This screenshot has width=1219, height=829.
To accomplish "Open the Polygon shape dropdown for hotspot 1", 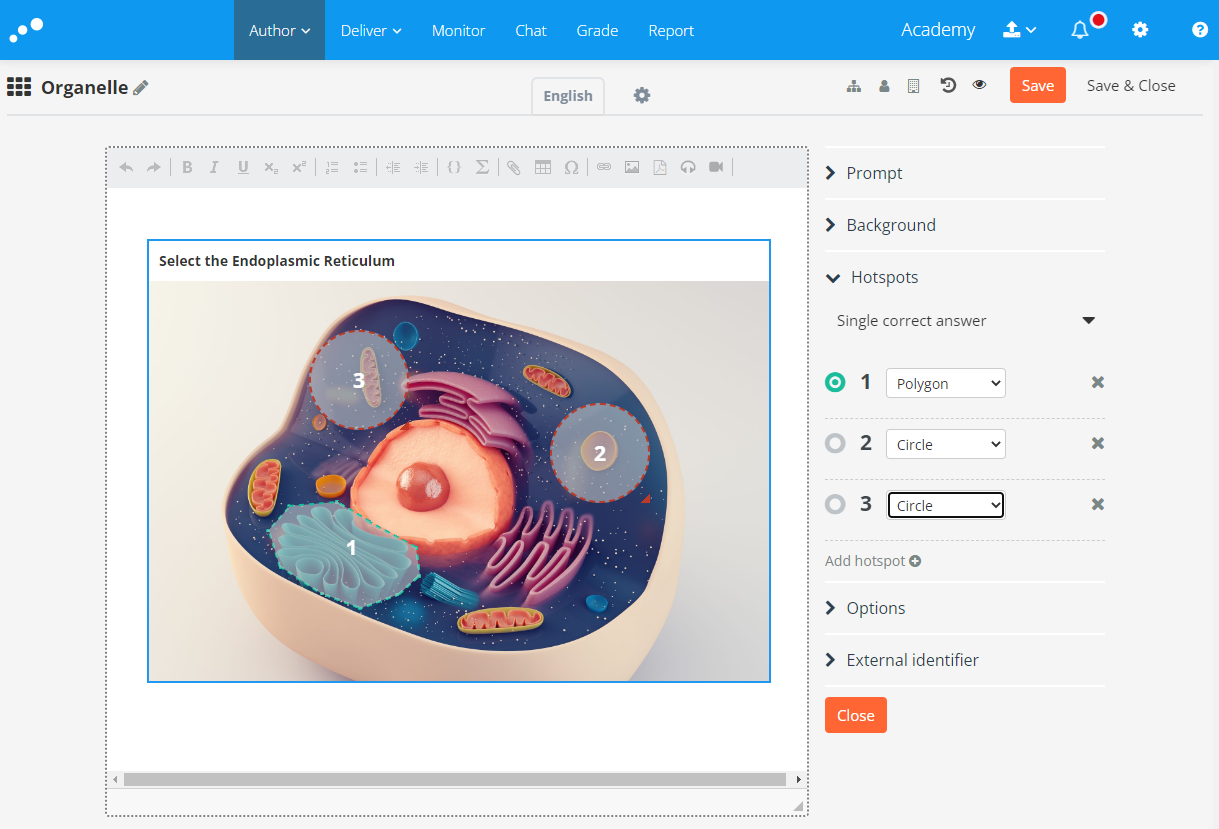I will coord(945,384).
